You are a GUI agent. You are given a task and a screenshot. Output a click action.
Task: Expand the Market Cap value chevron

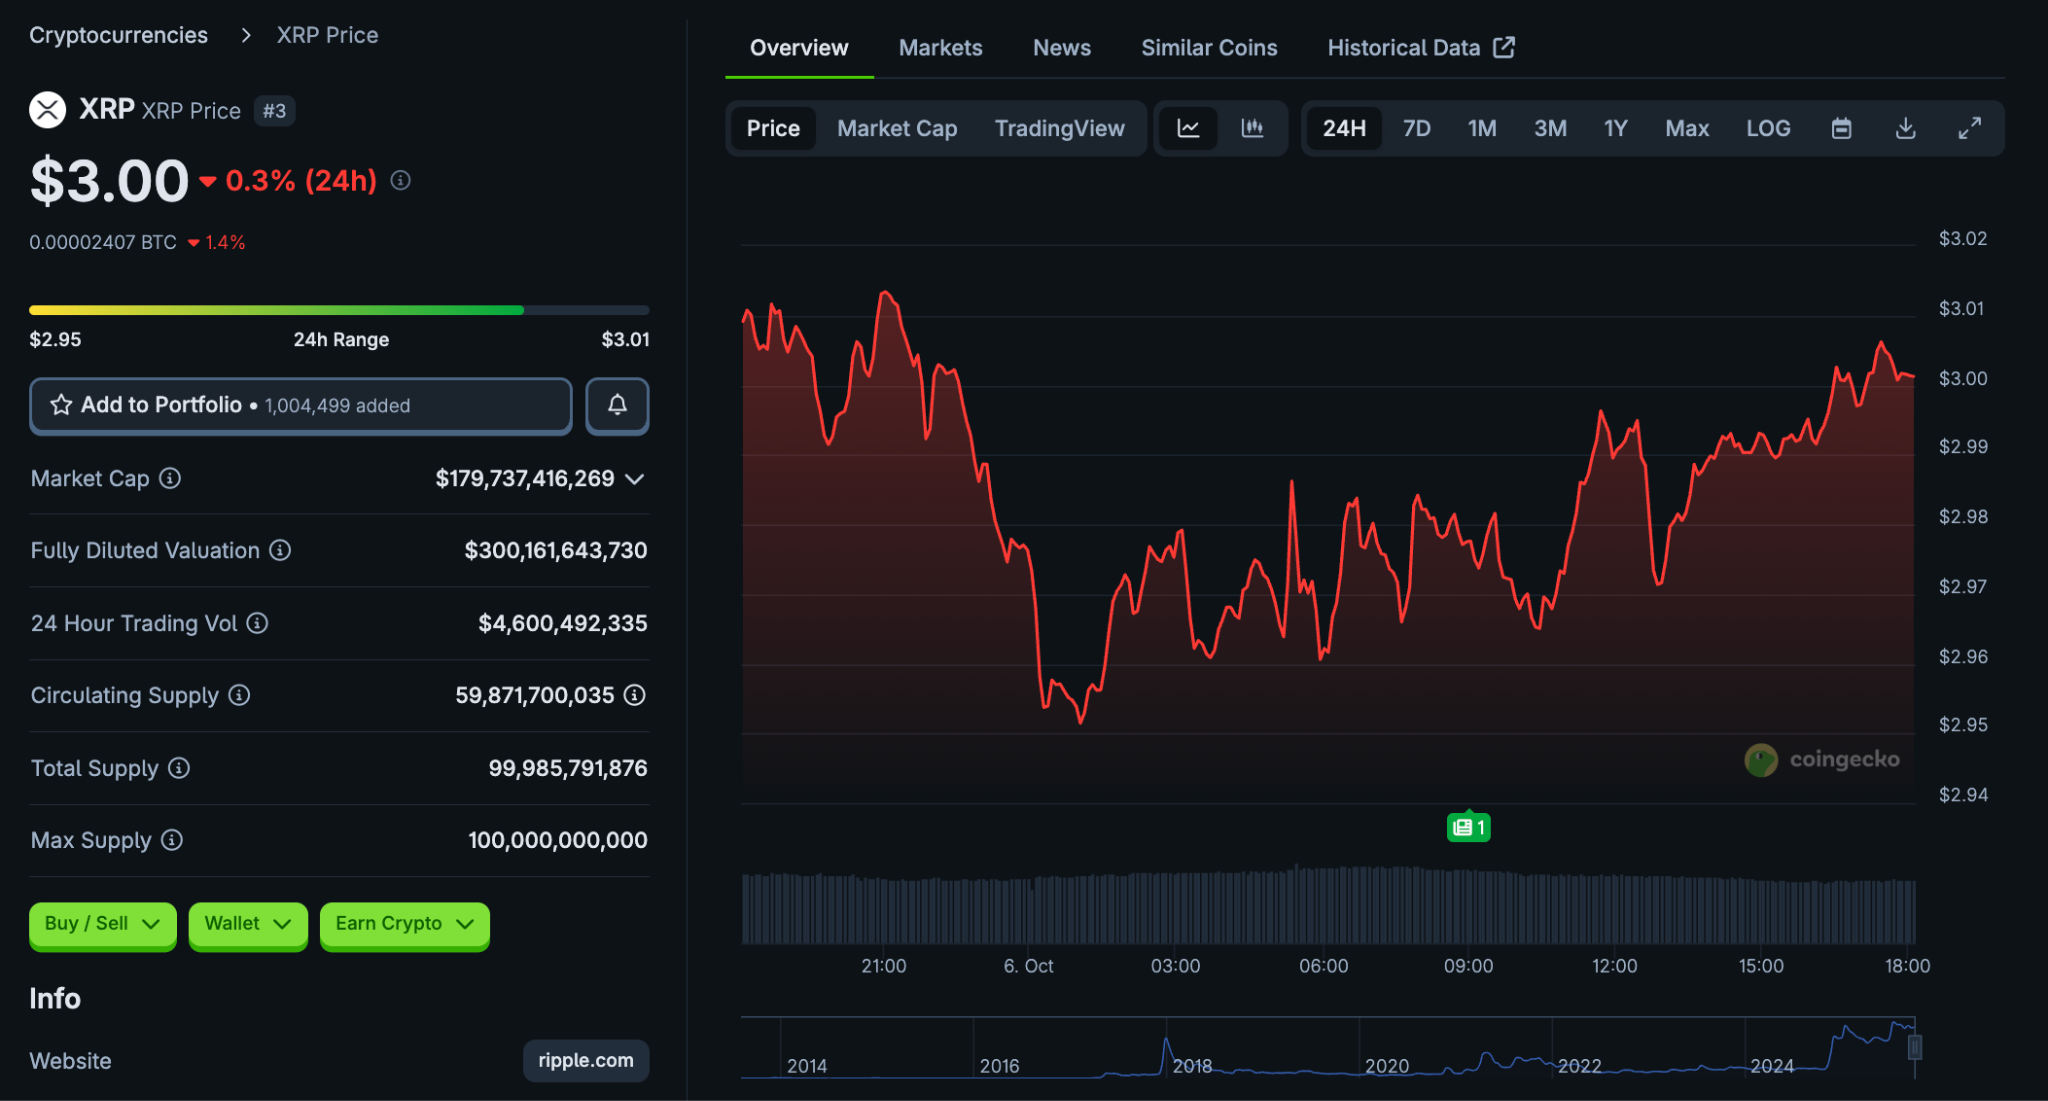click(x=635, y=479)
